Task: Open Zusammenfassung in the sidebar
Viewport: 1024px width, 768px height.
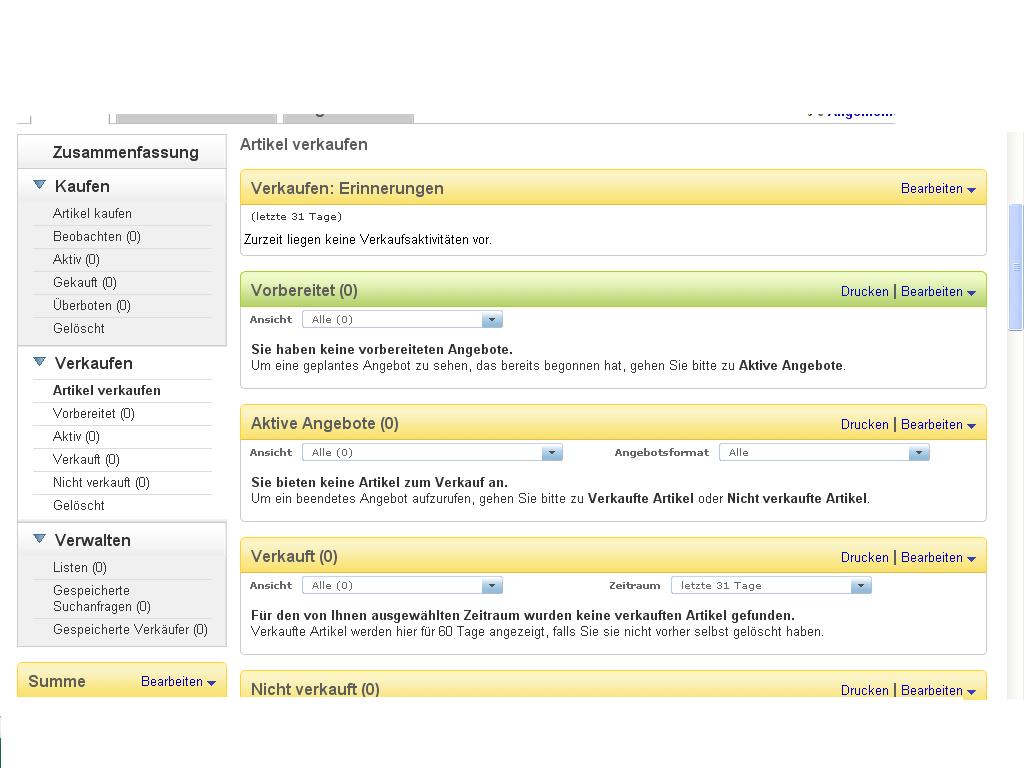Action: click(125, 152)
